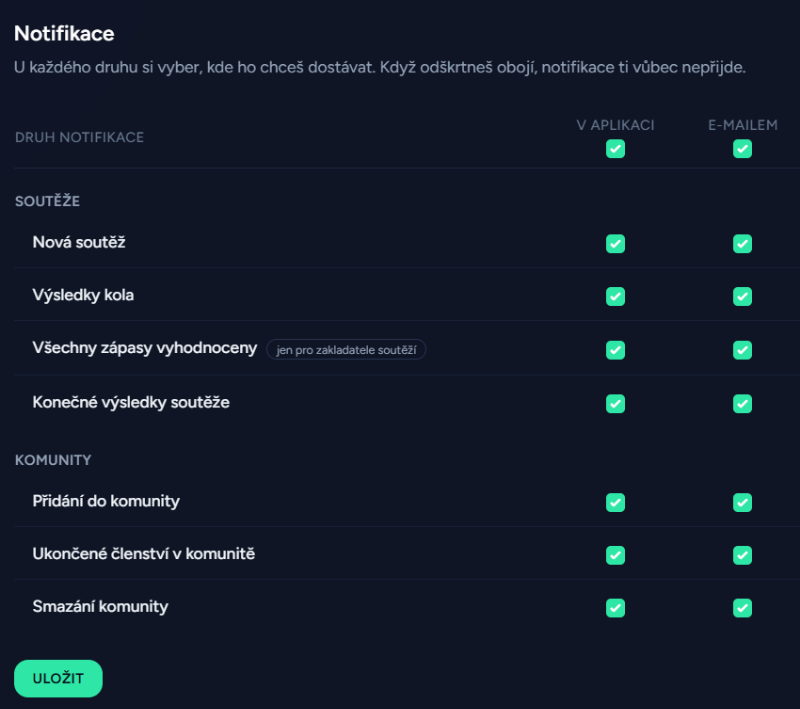The width and height of the screenshot is (800, 709).
Task: Toggle in-app checkbox for Výsledky kola
Action: [x=615, y=296]
